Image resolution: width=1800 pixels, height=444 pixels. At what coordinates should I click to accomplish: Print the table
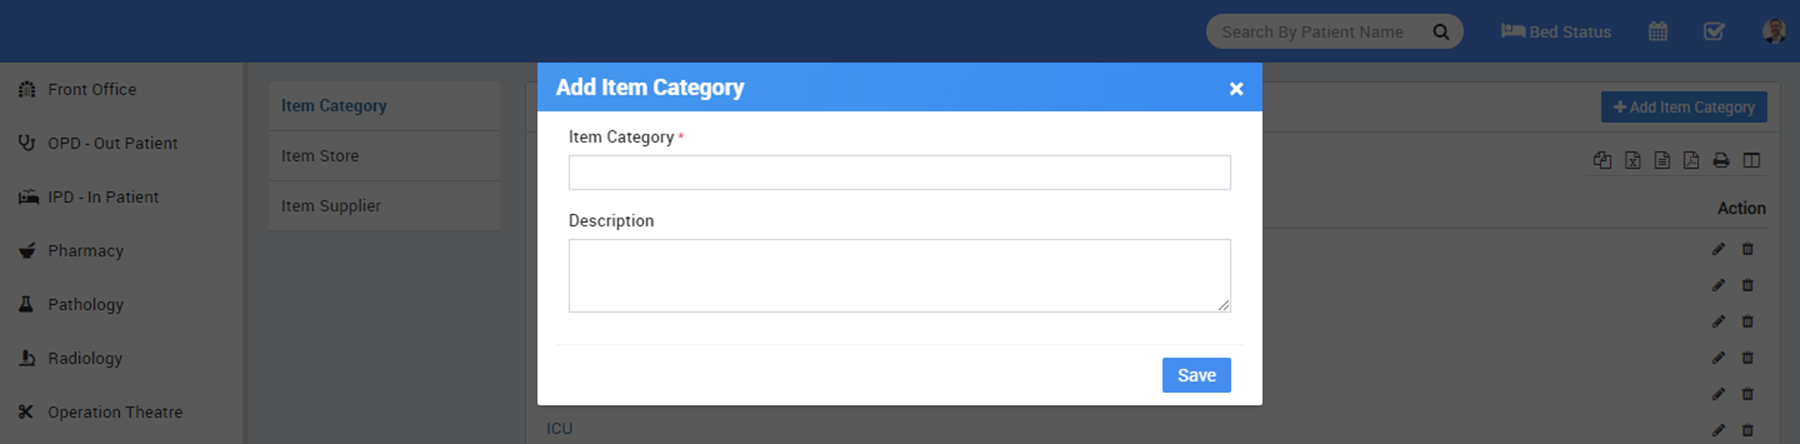[1721, 160]
